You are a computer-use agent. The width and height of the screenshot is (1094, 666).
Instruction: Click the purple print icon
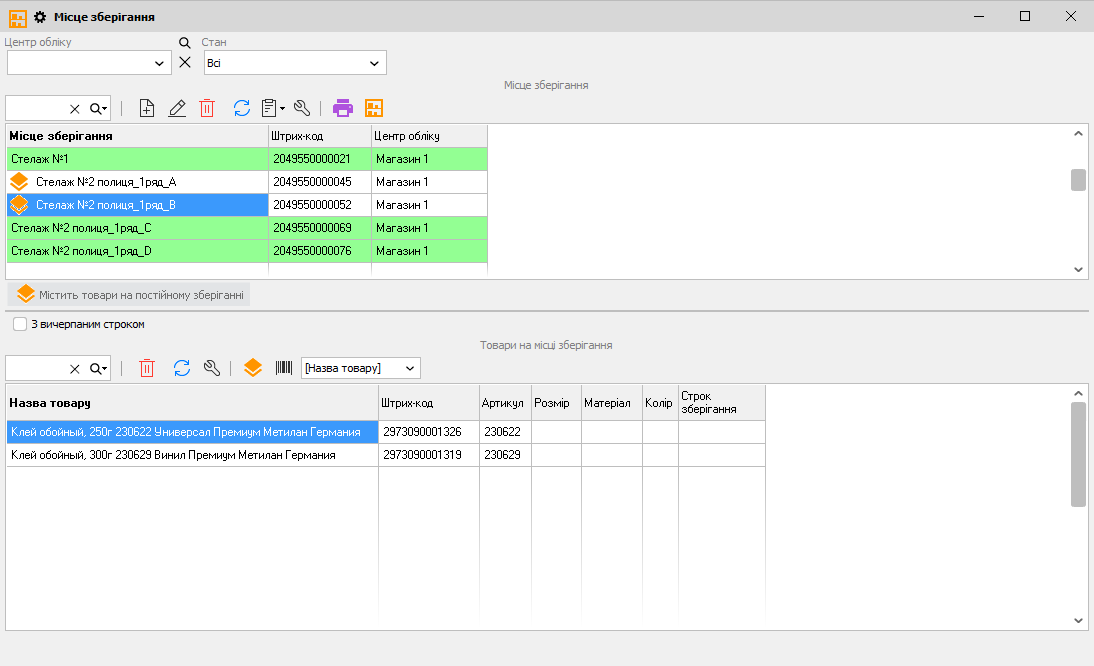click(x=343, y=109)
